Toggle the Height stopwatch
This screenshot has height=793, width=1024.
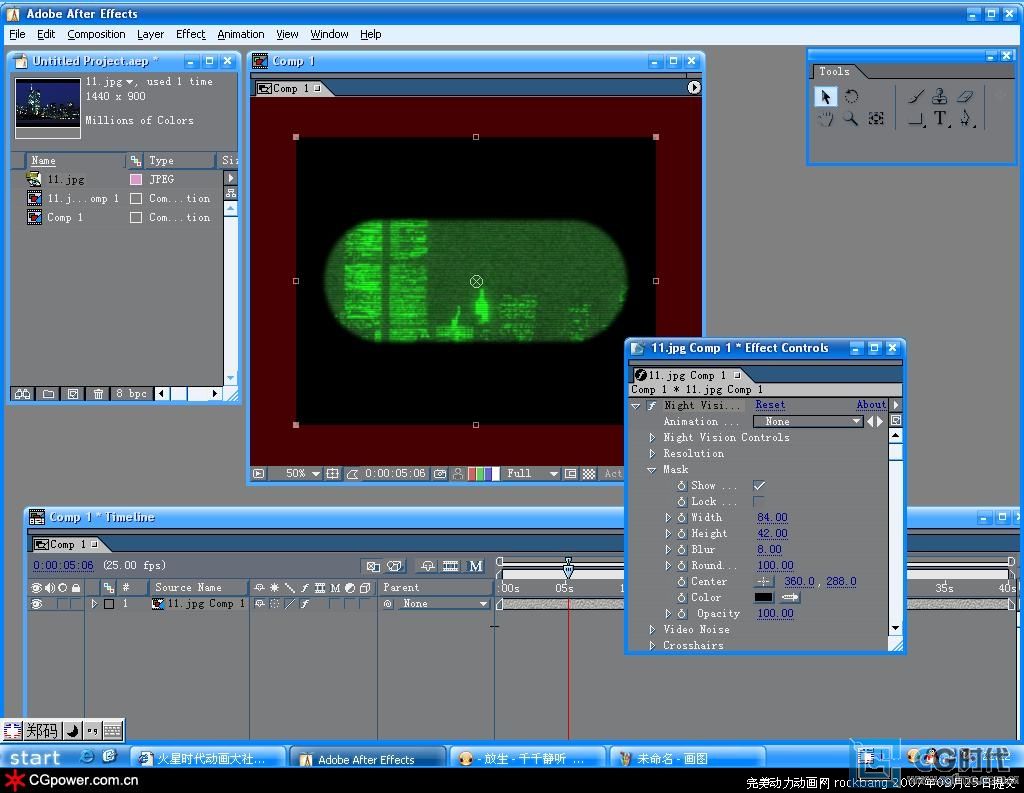(x=681, y=534)
